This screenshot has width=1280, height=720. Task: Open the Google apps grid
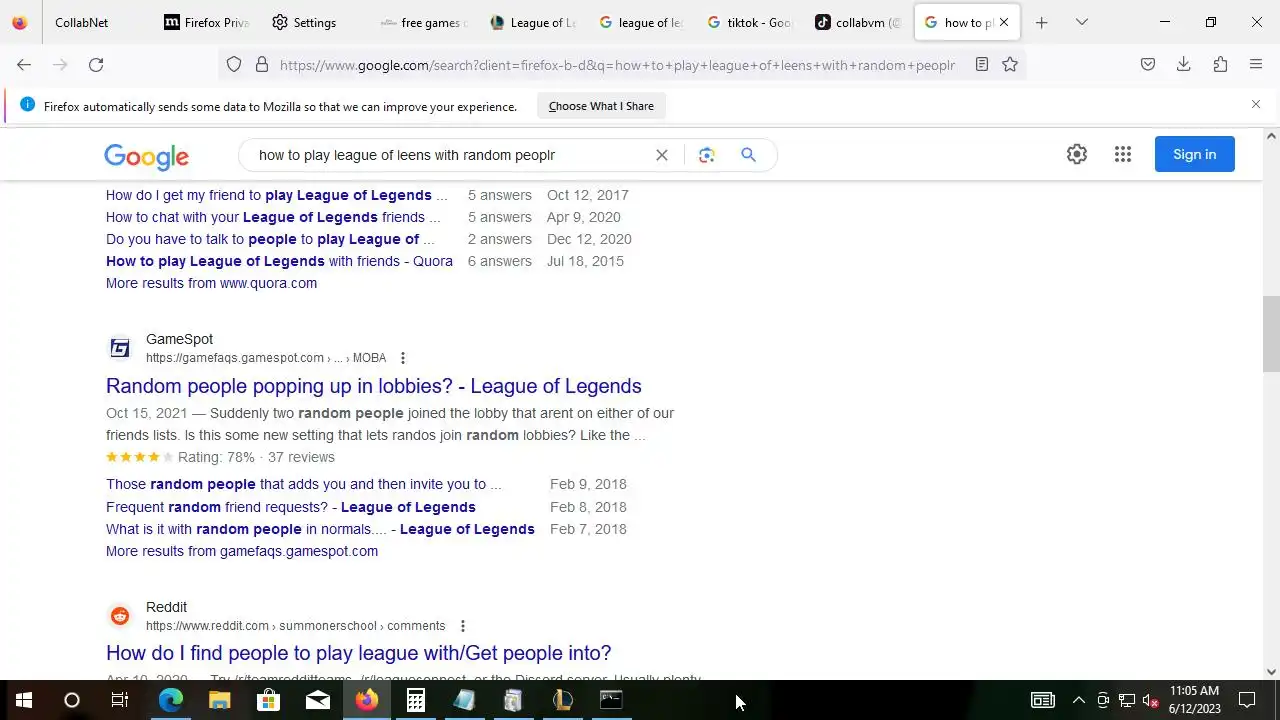[x=1123, y=154]
